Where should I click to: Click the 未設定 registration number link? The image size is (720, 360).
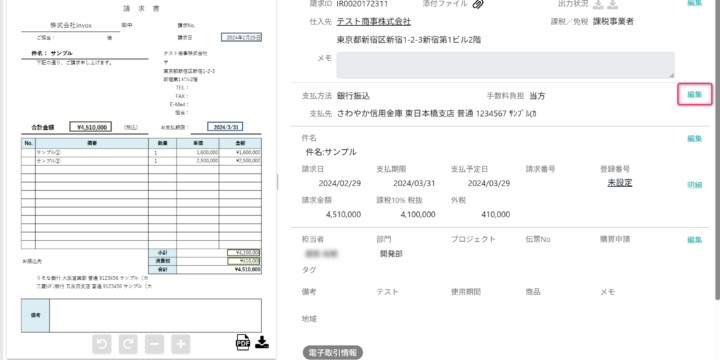620,183
